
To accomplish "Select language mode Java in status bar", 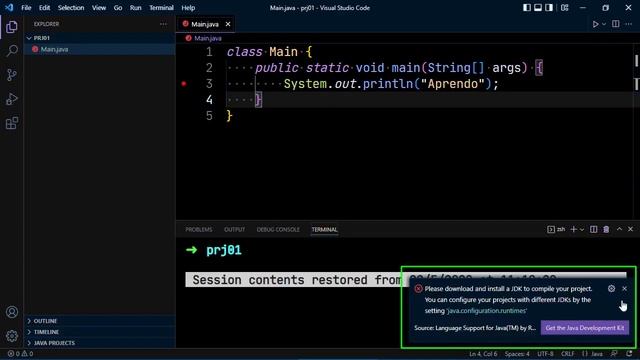I will [596, 354].
